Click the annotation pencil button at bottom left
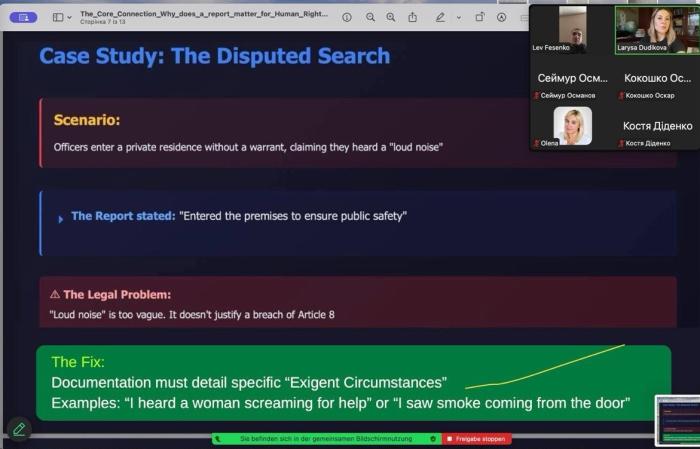700x449 pixels. 18,429
